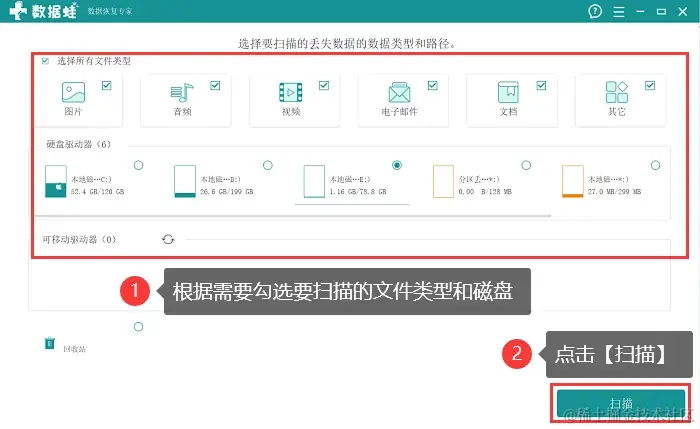Click the 电子邮件 email type icon
700x429 pixels.
click(x=399, y=92)
